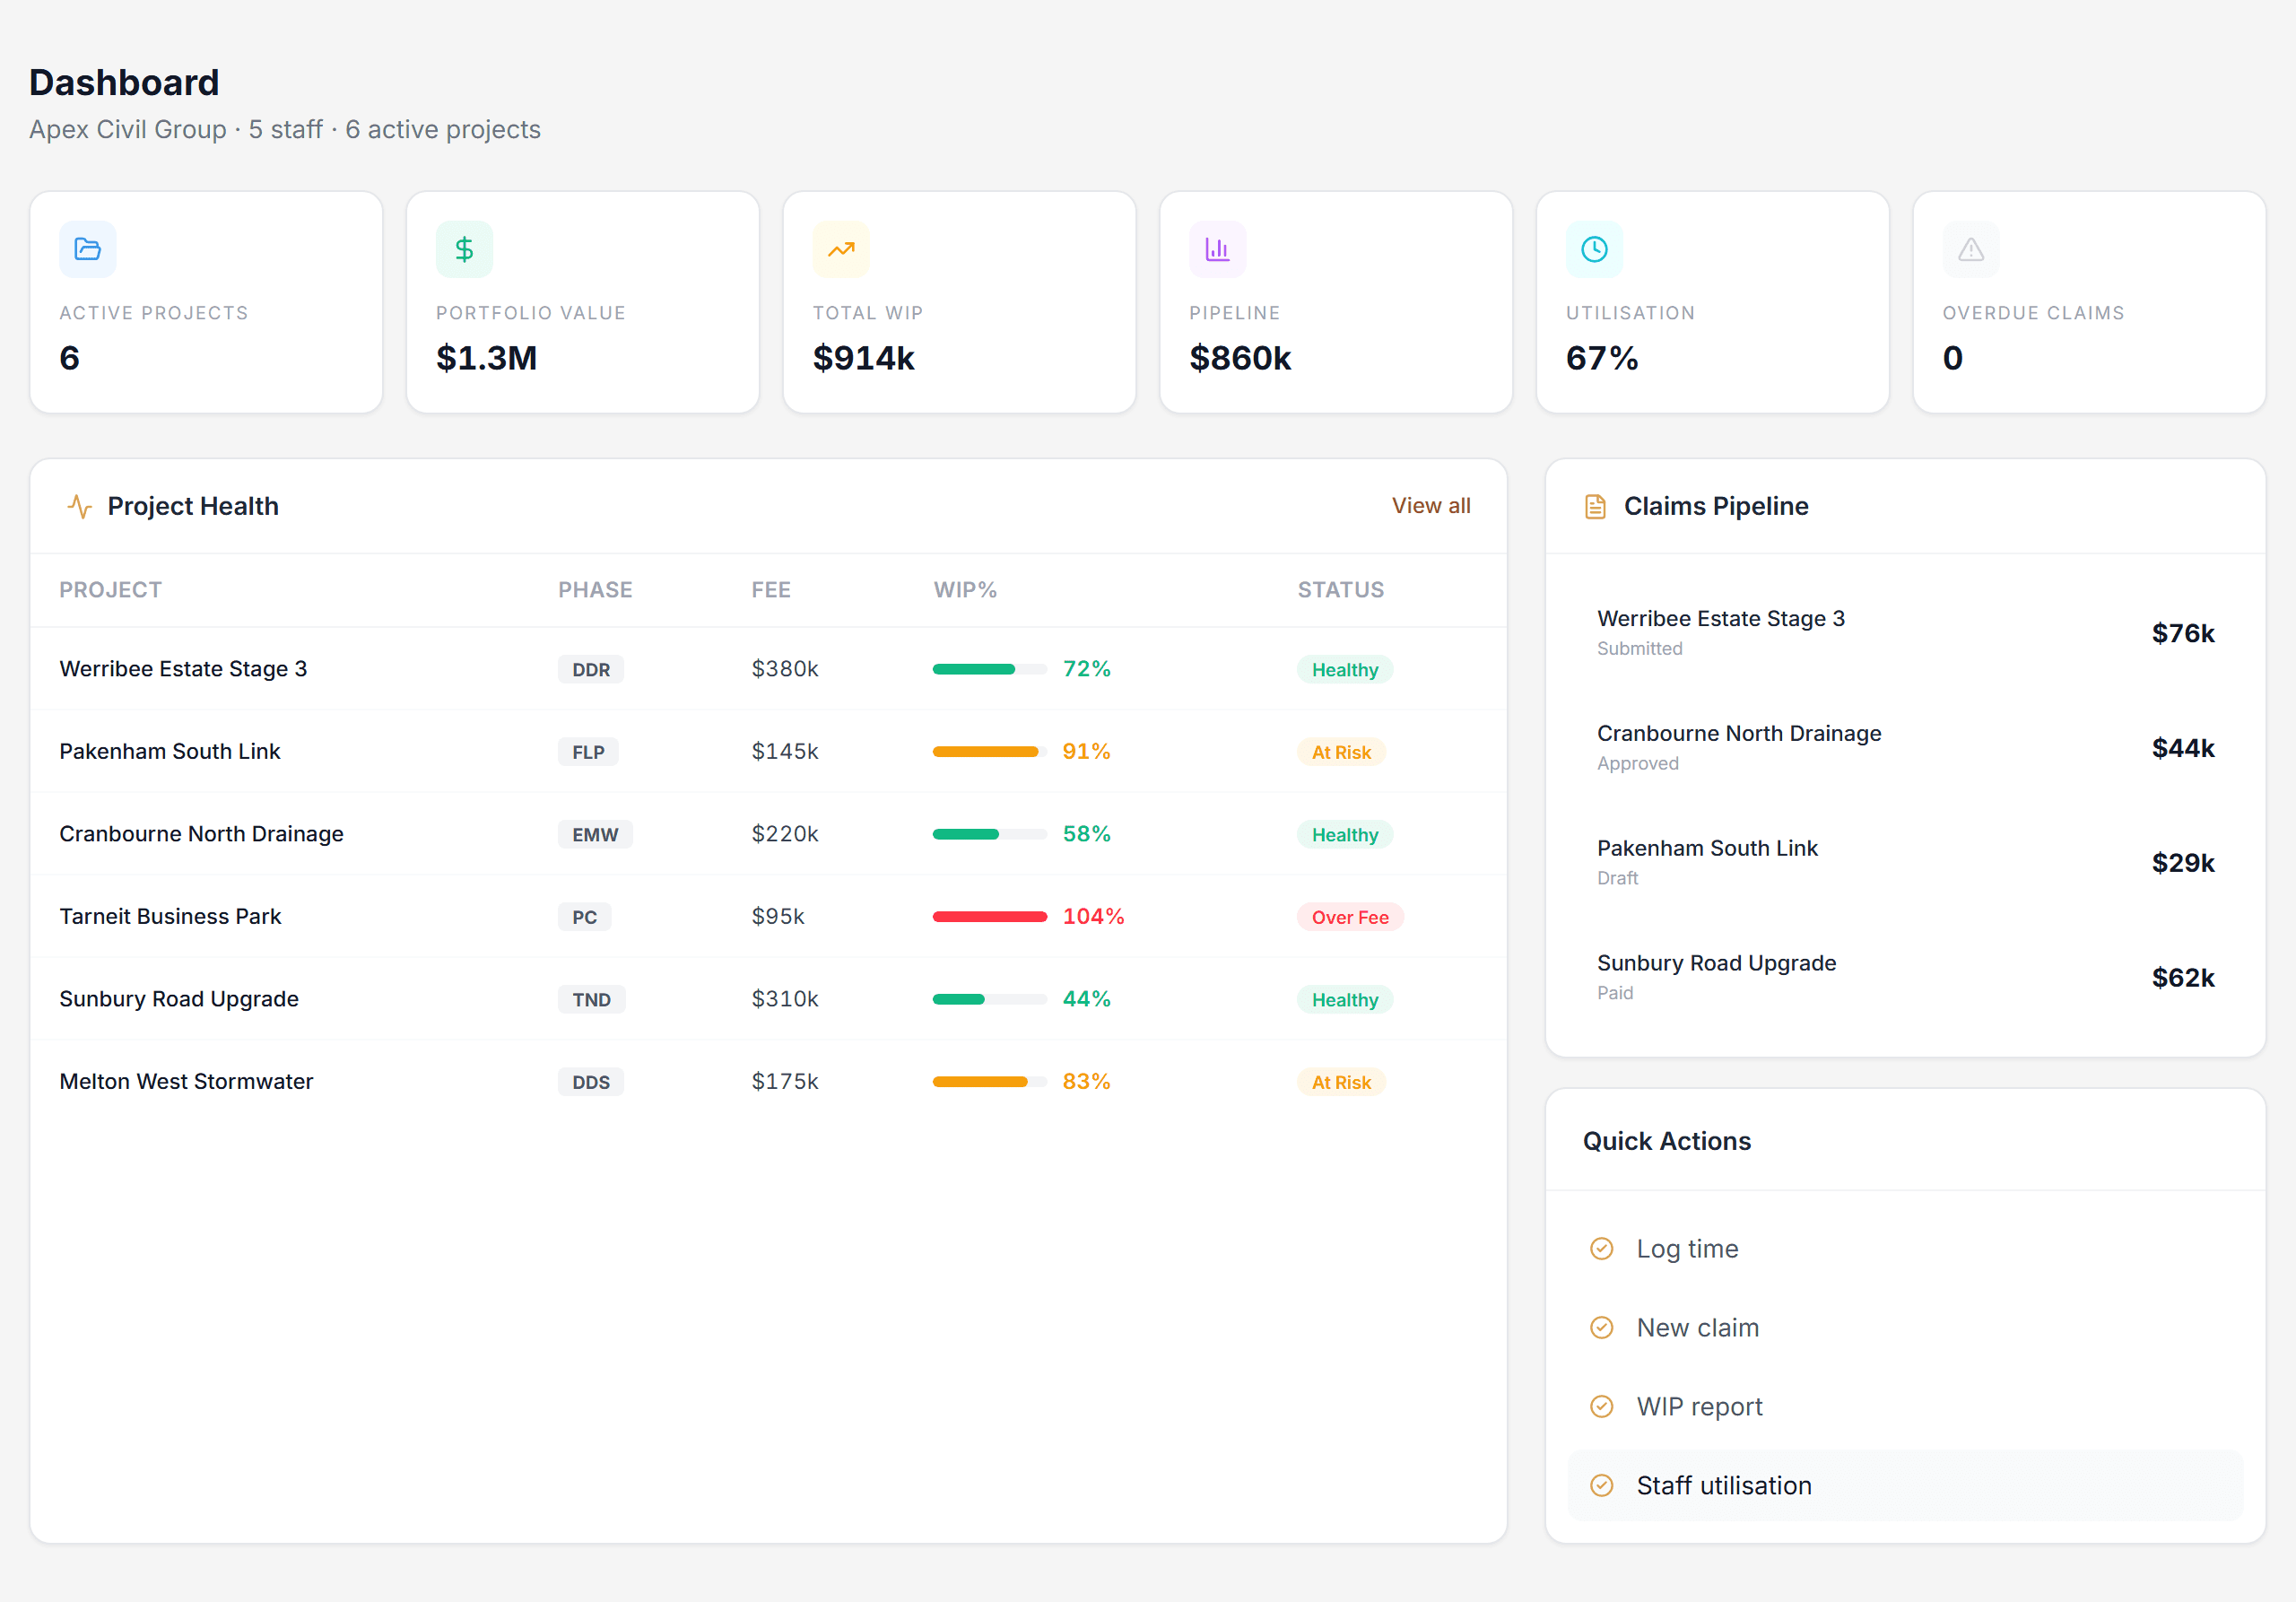
Task: Click the Over Fee status badge
Action: (1350, 917)
